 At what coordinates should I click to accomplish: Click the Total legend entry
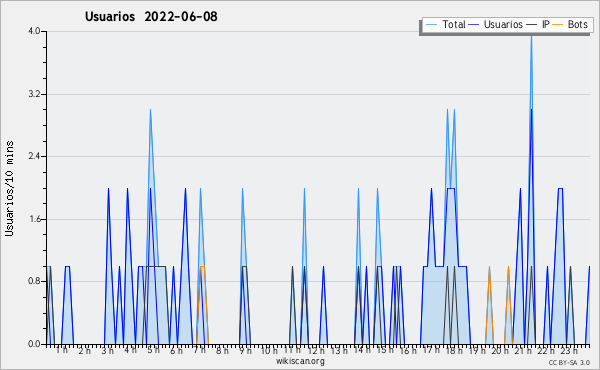tap(445, 24)
